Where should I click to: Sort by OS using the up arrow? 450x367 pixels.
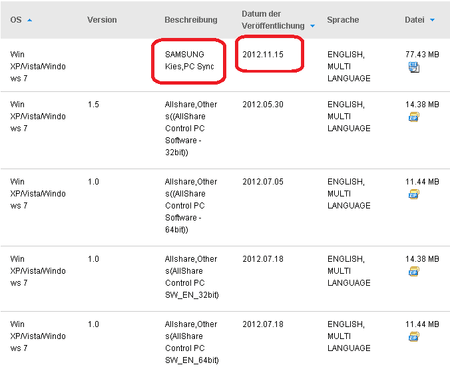coord(29,20)
